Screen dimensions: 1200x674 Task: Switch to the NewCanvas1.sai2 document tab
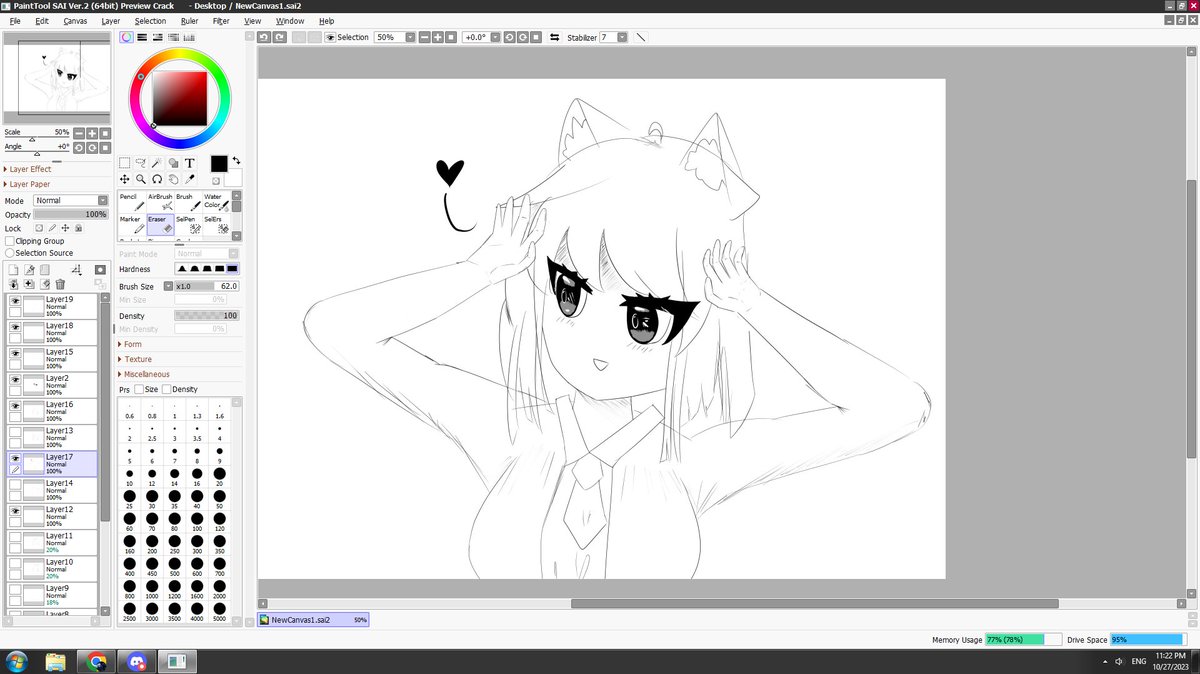[313, 620]
